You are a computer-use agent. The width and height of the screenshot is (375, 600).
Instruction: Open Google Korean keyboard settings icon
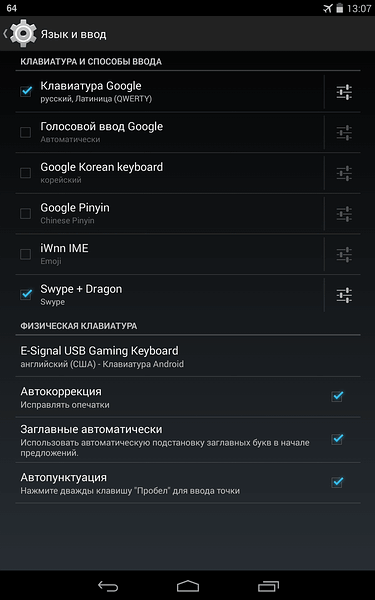pyautogui.click(x=344, y=173)
